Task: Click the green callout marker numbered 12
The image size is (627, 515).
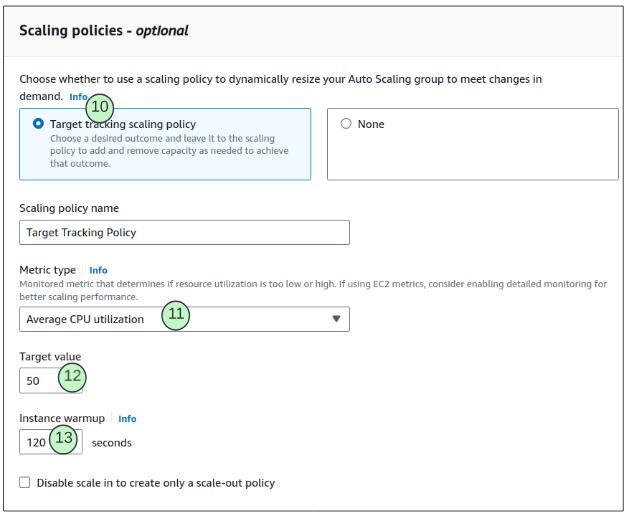Action: coord(72,377)
